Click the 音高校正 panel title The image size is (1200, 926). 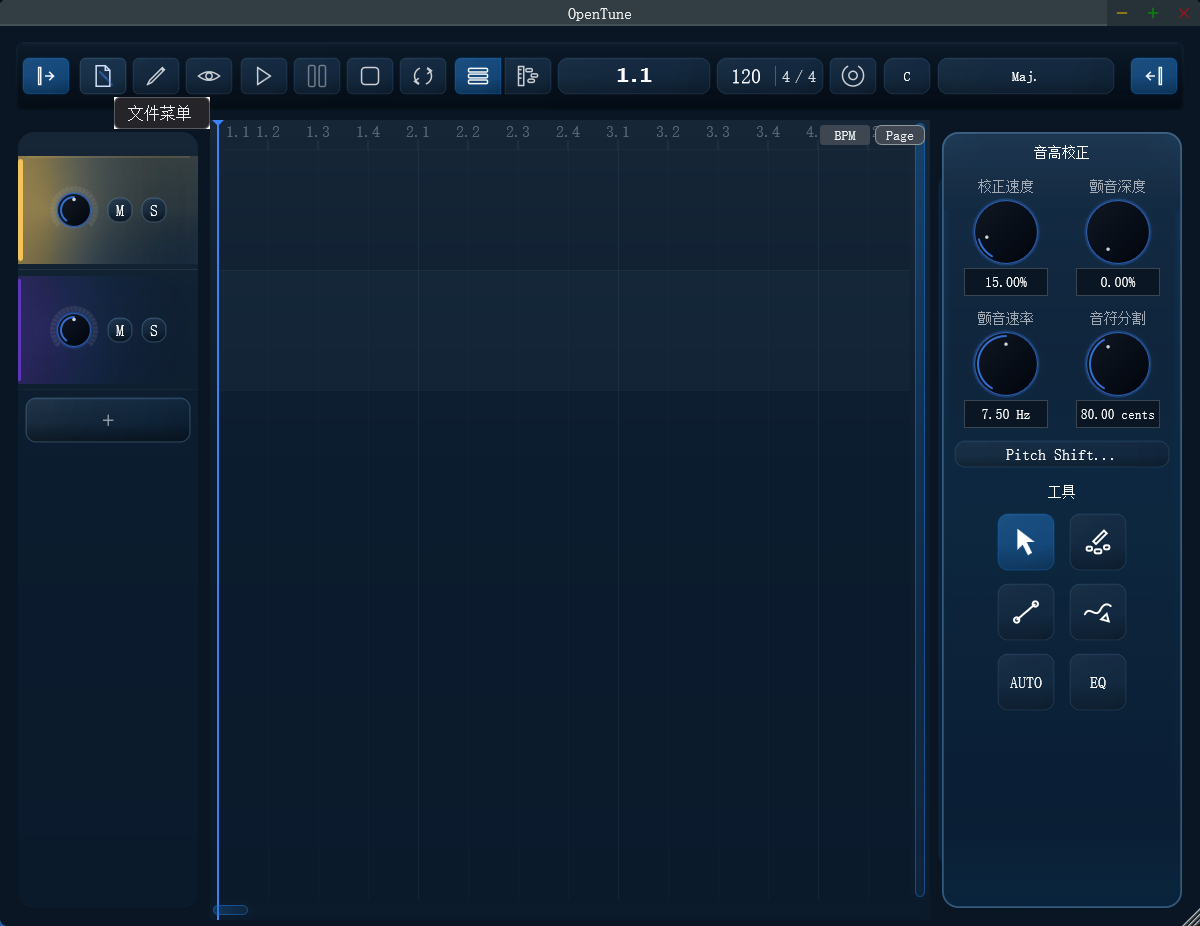[x=1061, y=153]
